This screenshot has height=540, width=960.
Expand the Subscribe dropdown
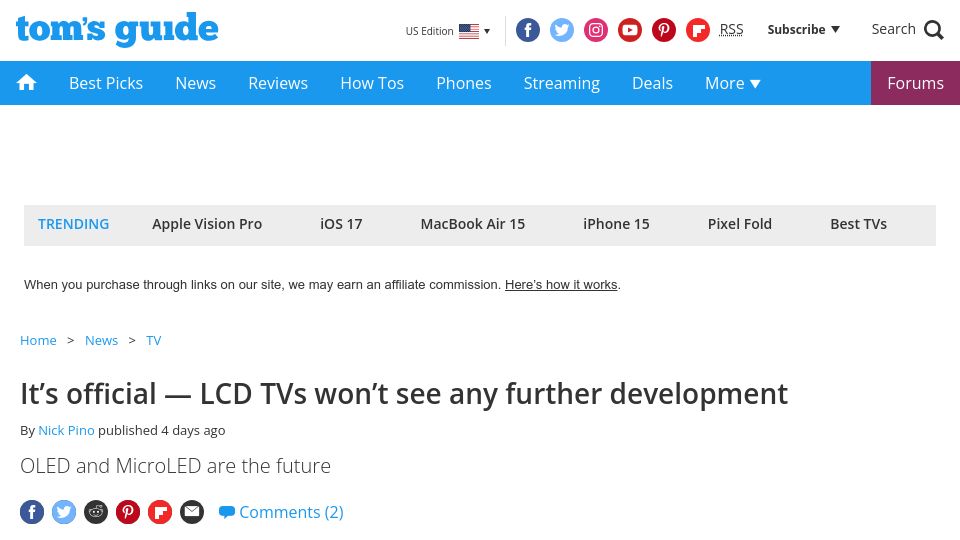pos(803,29)
